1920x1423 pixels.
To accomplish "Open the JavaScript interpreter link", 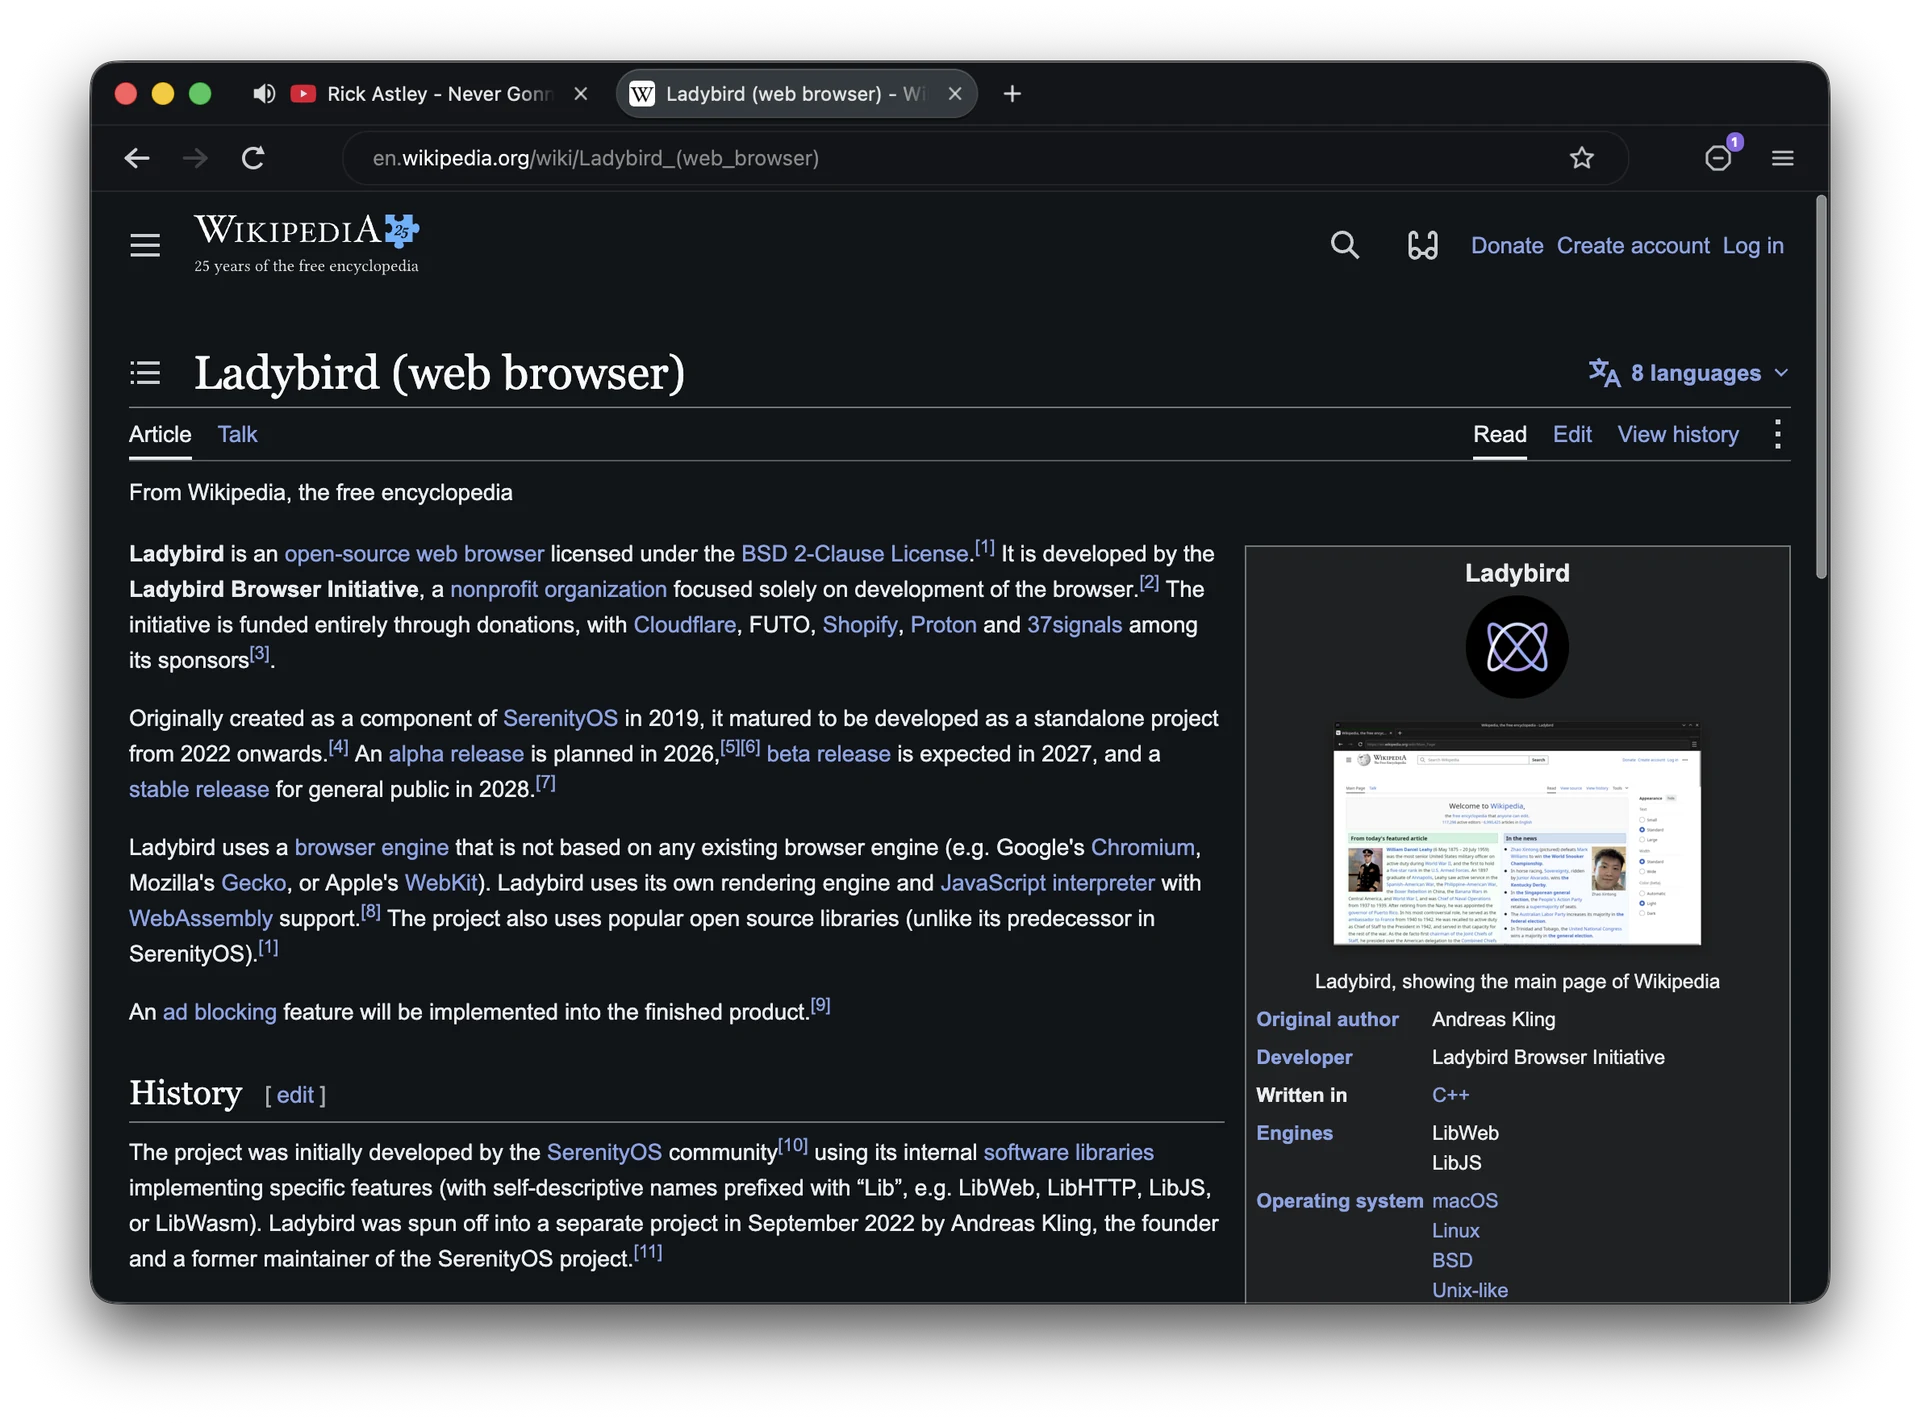I will coord(1047,883).
